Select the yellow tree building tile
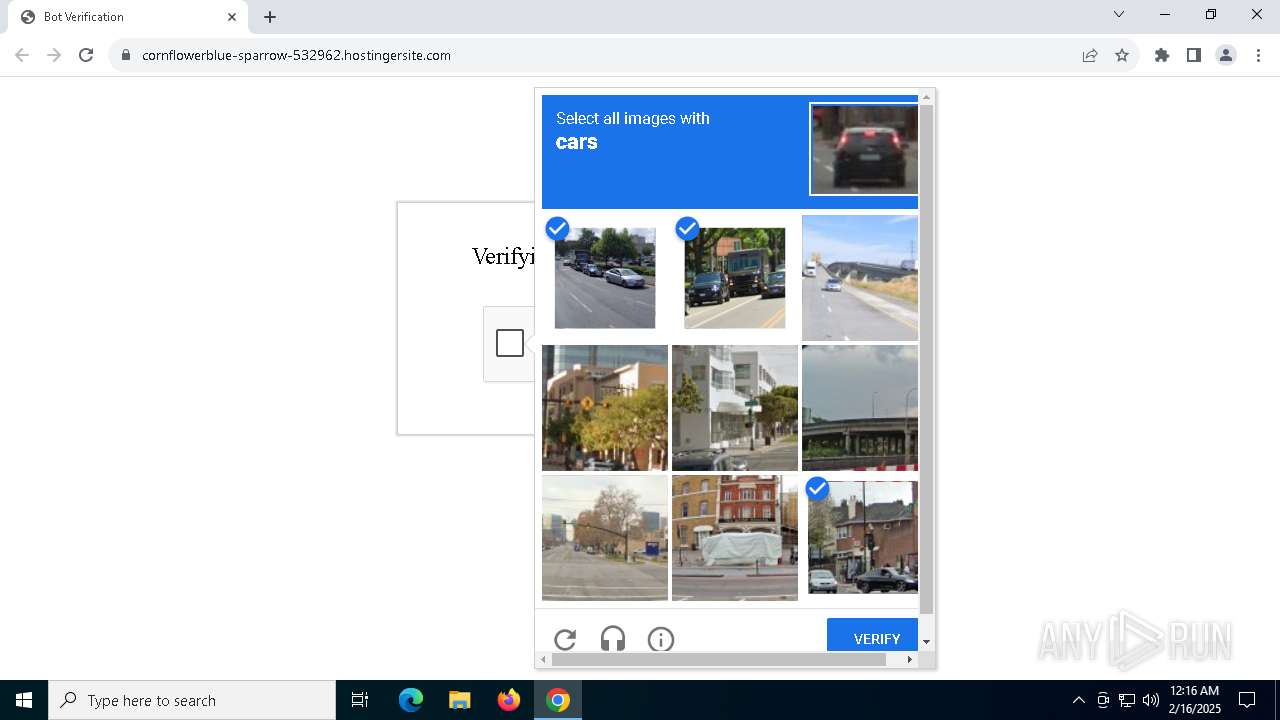 tap(605, 408)
